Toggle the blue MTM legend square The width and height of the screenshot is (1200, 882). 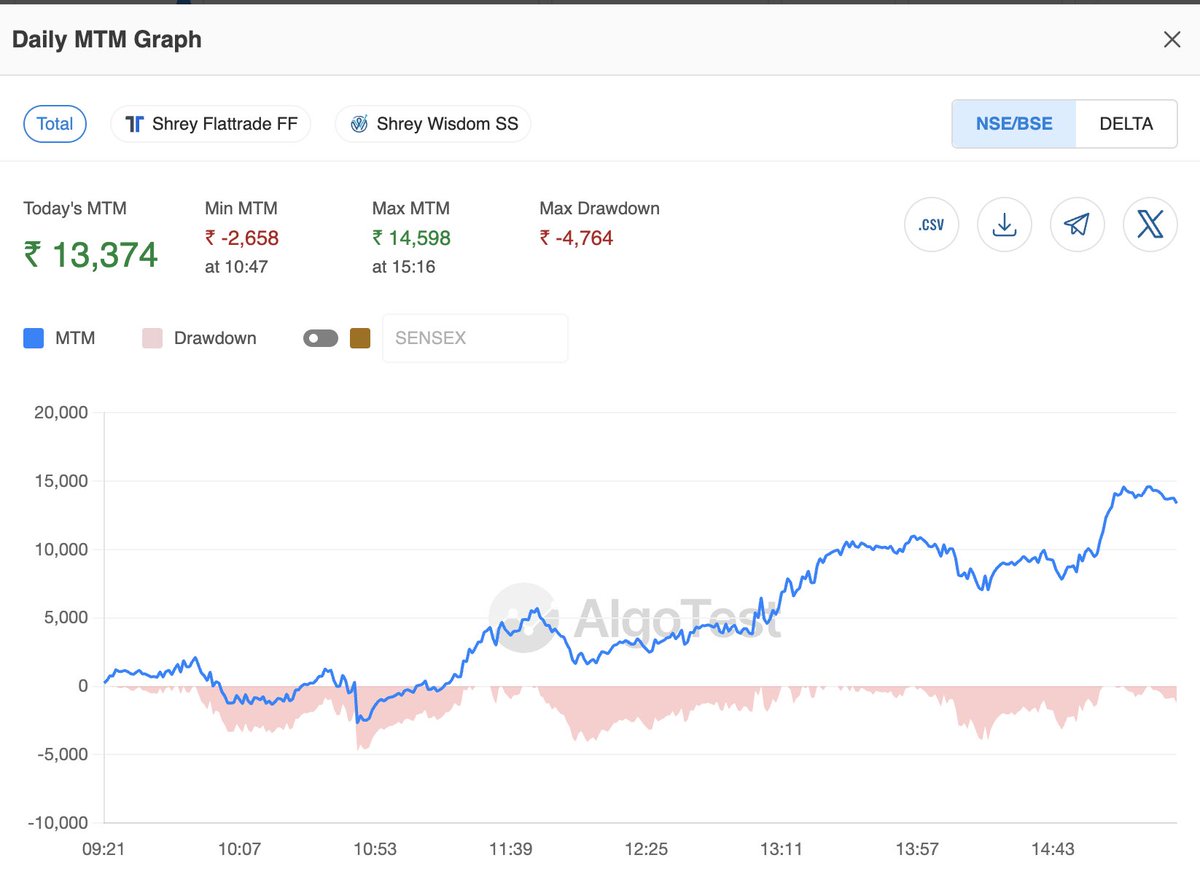[34, 338]
